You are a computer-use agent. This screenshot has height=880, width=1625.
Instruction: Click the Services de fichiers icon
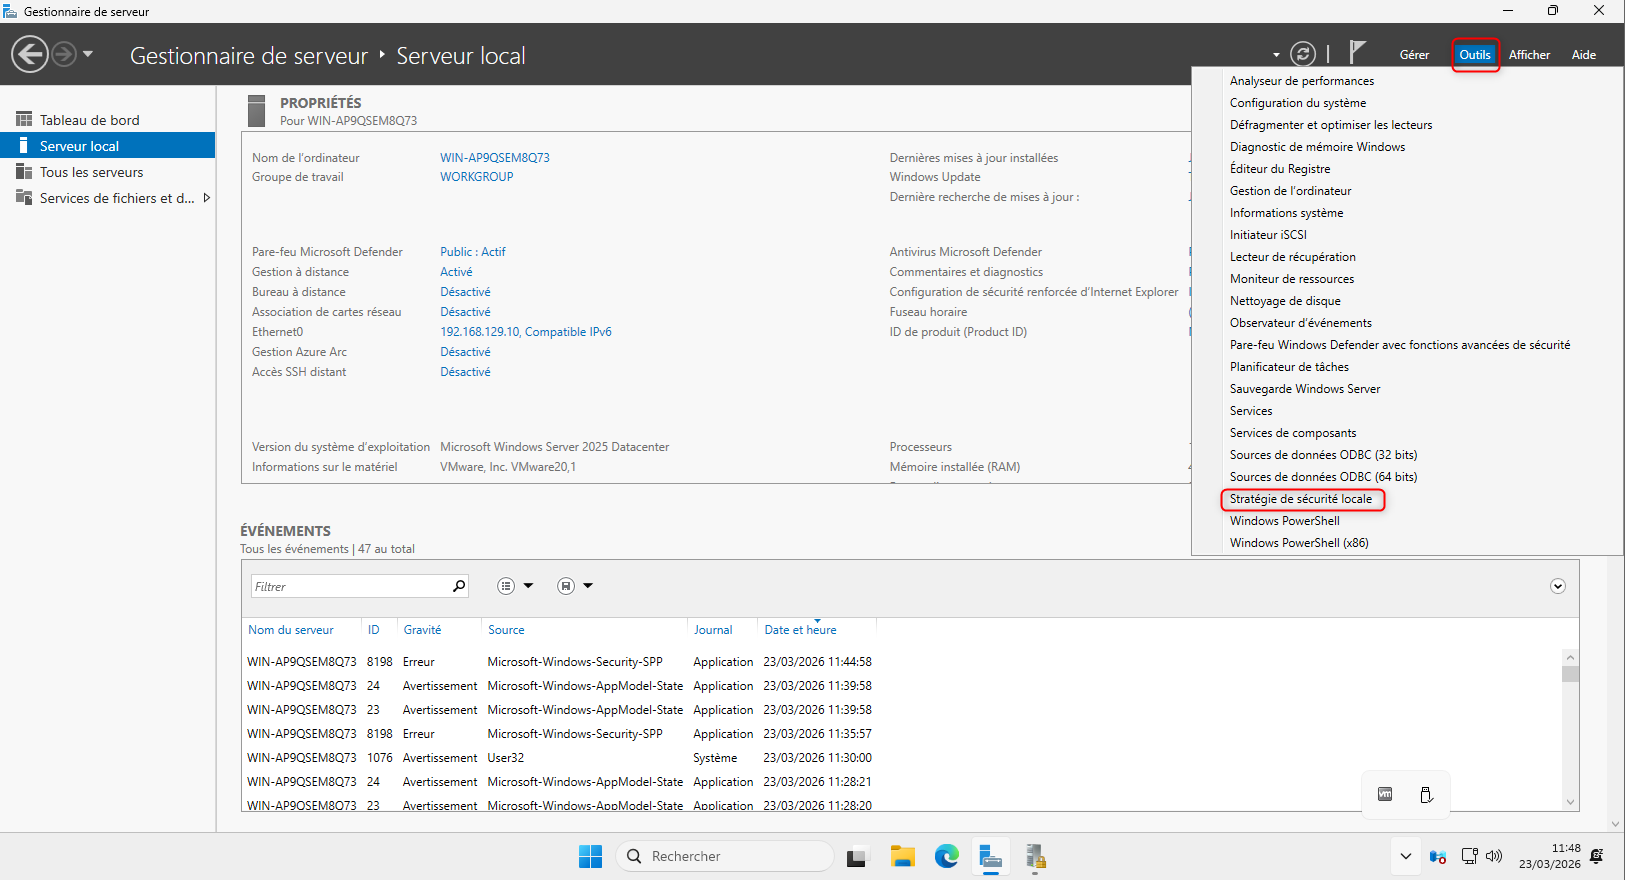point(24,198)
